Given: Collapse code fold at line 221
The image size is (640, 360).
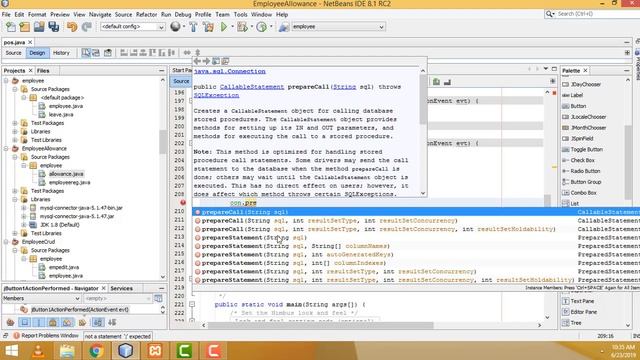Looking at the screenshot, I should point(192,304).
